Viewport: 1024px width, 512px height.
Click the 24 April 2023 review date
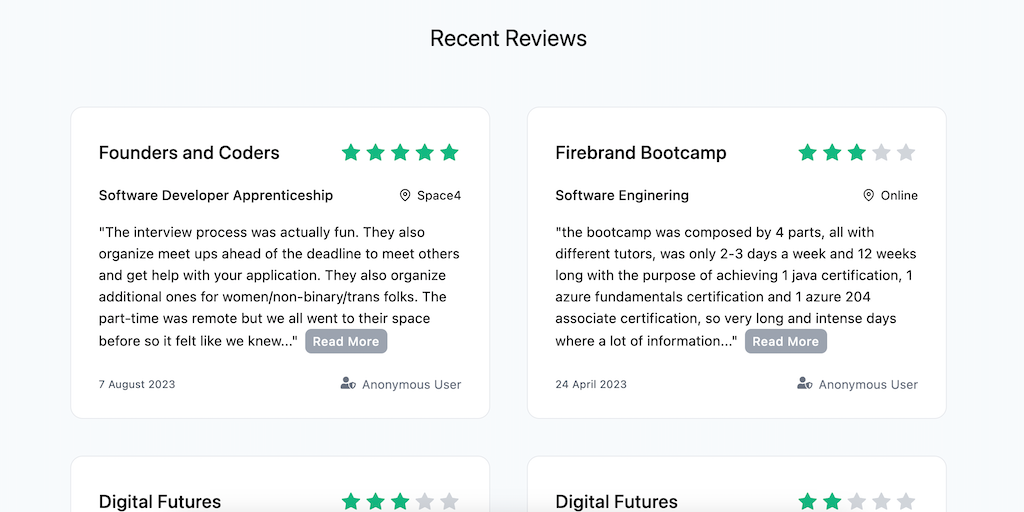tap(591, 384)
